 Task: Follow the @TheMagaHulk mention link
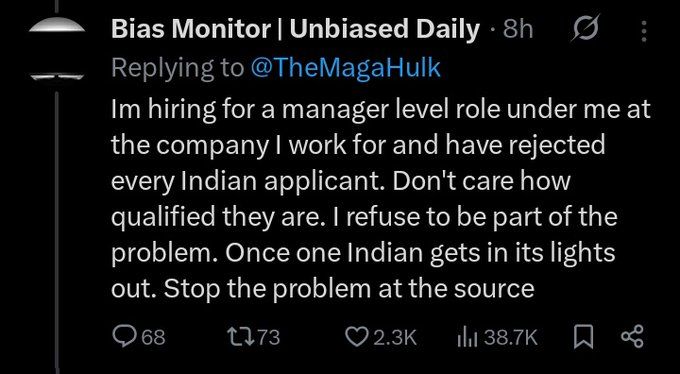point(346,68)
